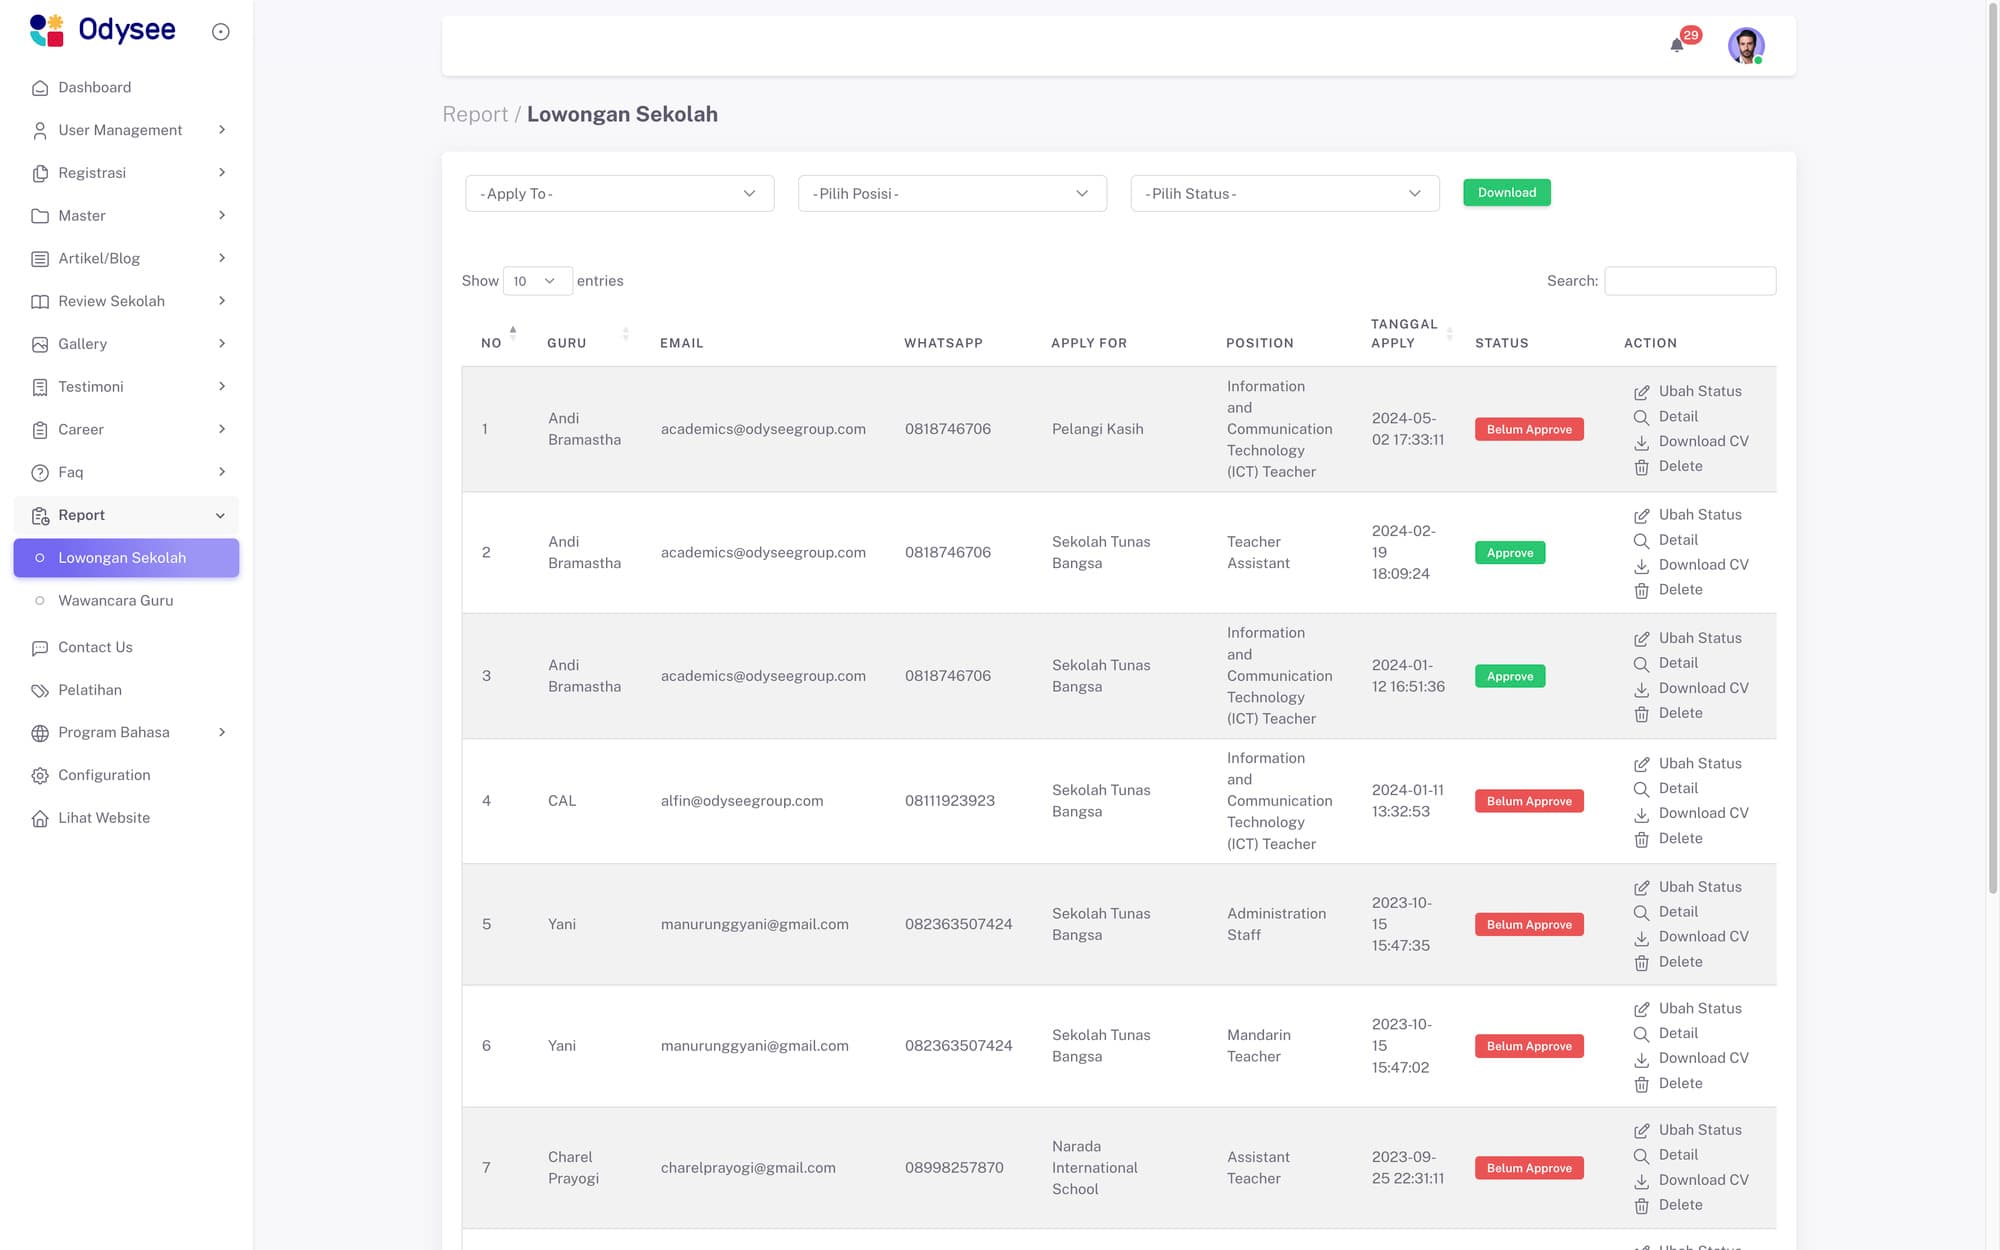Image resolution: width=2000 pixels, height=1250 pixels.
Task: Click the trash Delete icon in row 4
Action: pos(1641,840)
